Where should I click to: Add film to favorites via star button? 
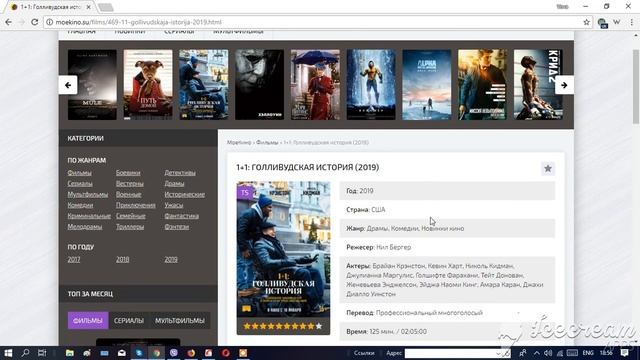click(x=548, y=168)
